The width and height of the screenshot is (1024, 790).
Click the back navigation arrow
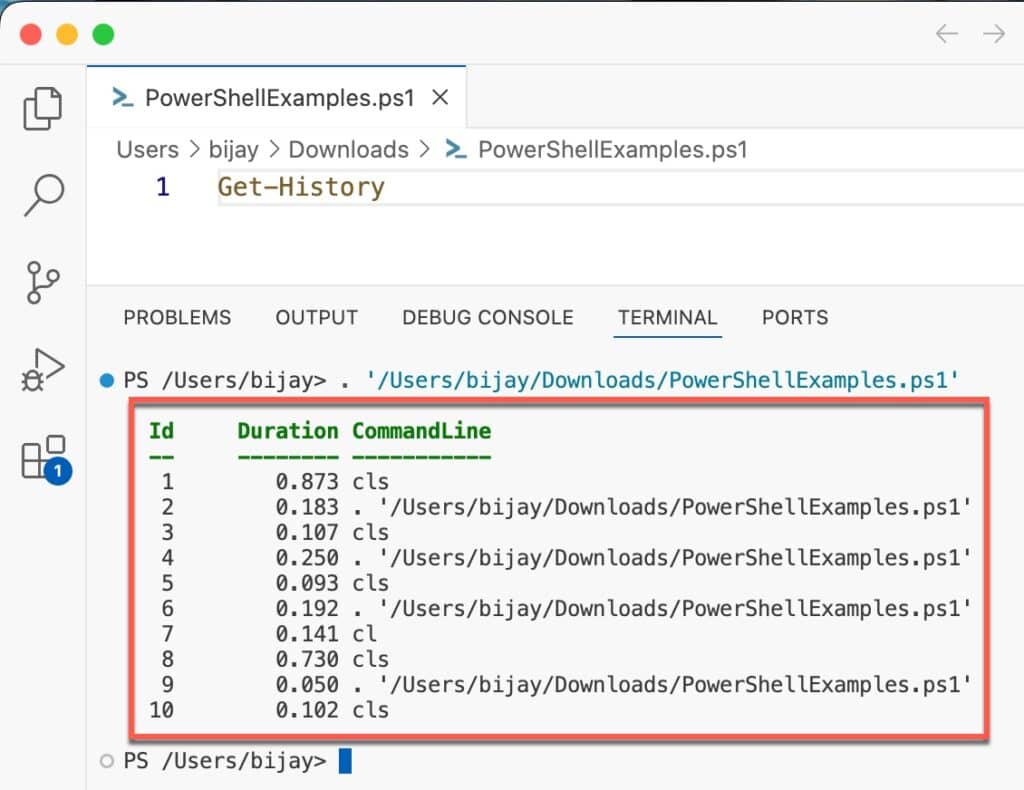pos(945,34)
